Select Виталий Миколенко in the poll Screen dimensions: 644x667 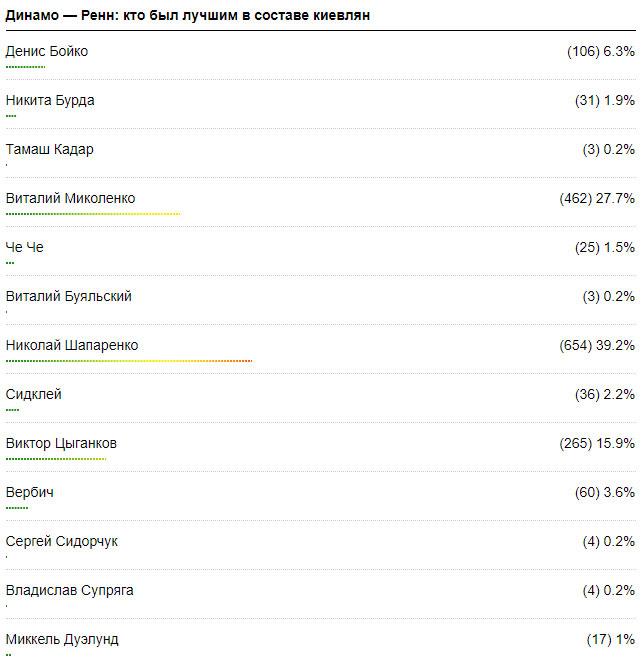70,198
